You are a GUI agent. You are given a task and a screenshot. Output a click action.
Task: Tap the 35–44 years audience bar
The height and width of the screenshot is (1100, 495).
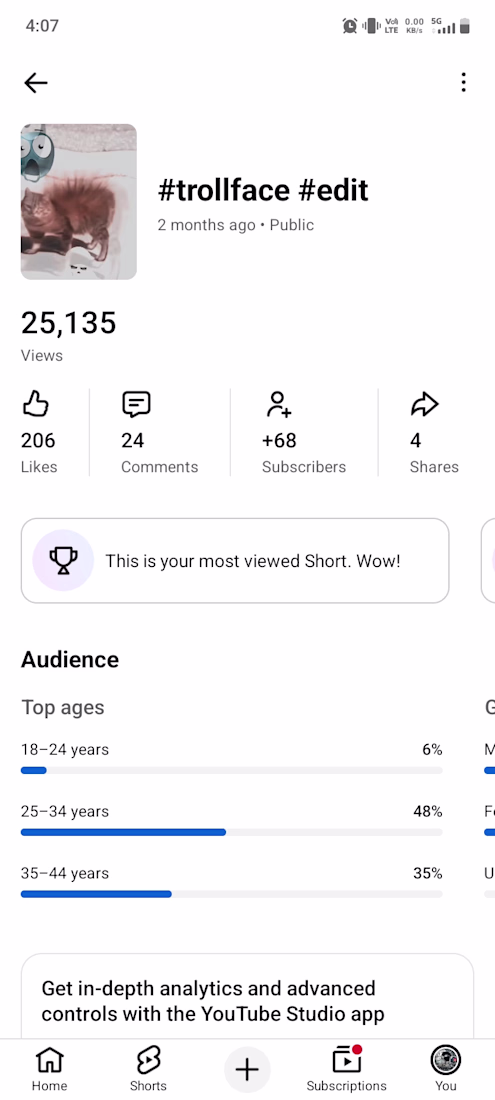pyautogui.click(x=231, y=894)
